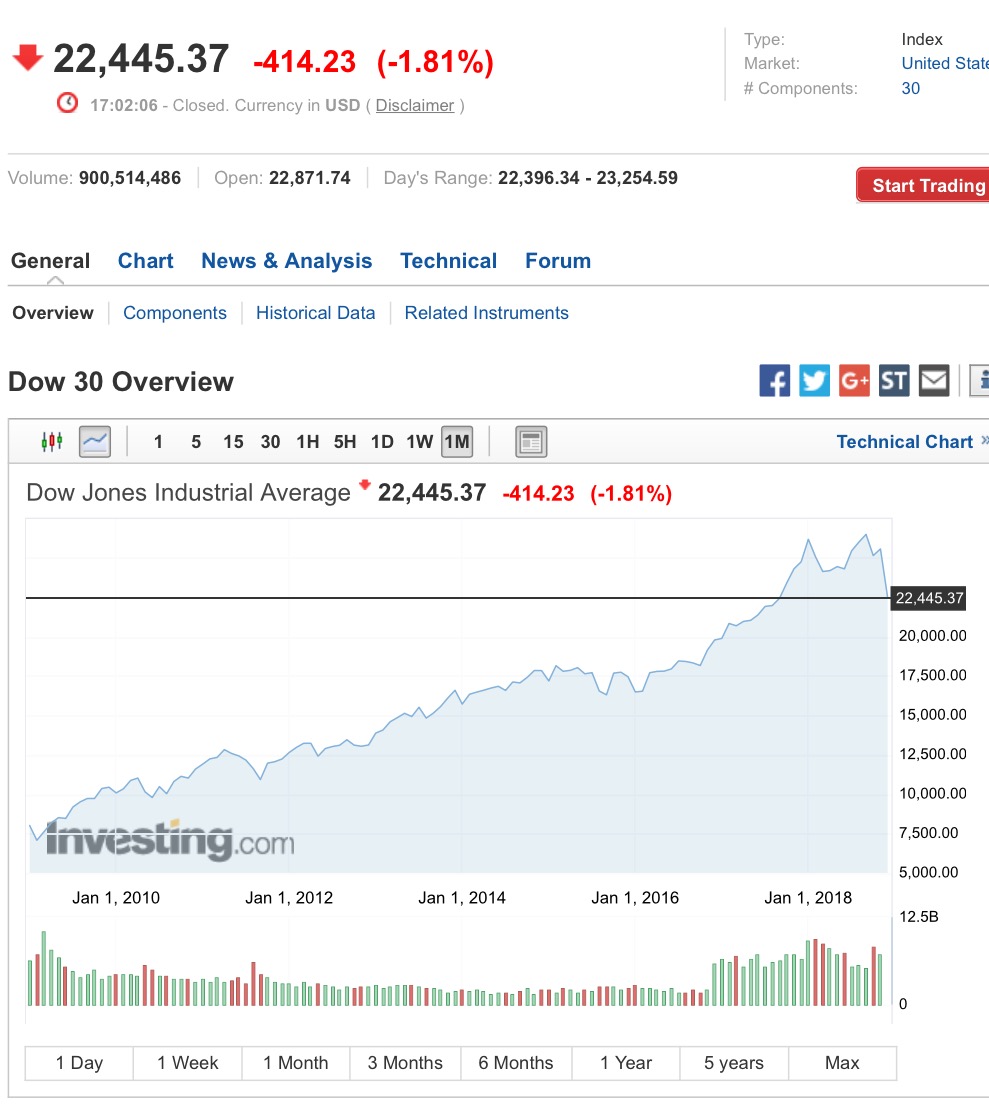Screen dimensions: 989x1105
Task: Set chart interval to 1W
Action: coord(420,442)
